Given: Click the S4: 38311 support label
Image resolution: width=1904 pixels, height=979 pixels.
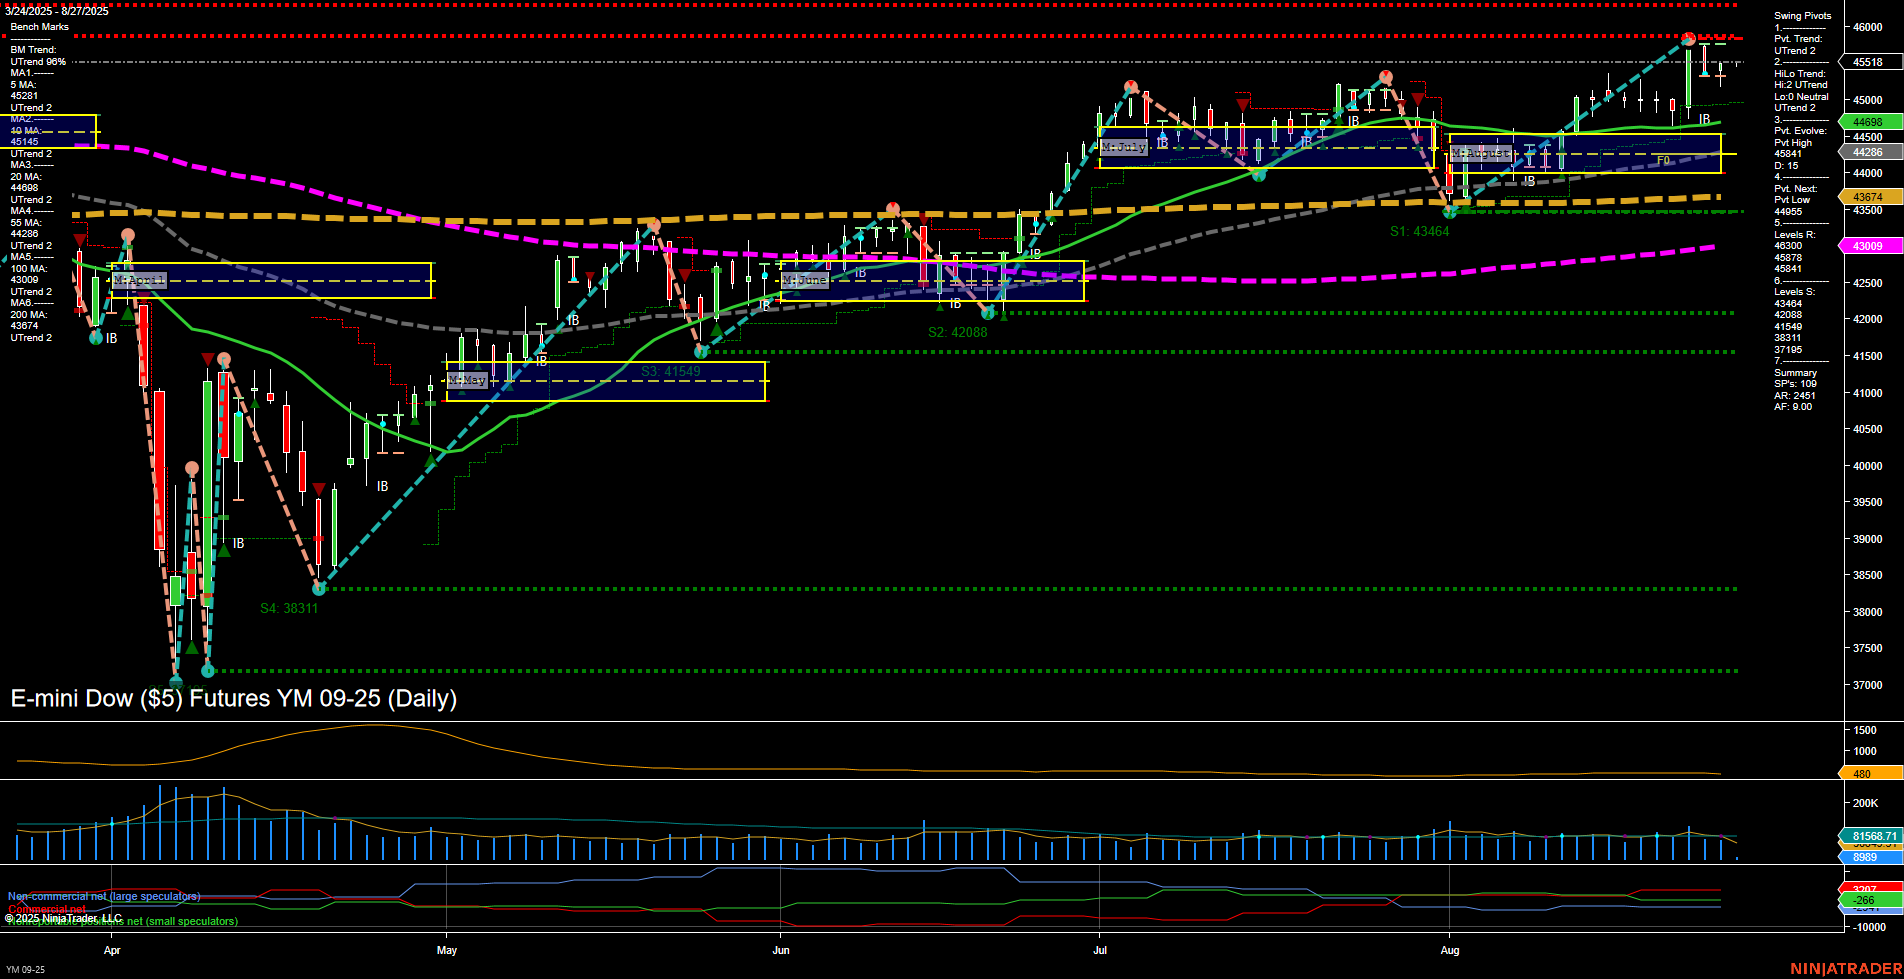Looking at the screenshot, I should coord(289,608).
